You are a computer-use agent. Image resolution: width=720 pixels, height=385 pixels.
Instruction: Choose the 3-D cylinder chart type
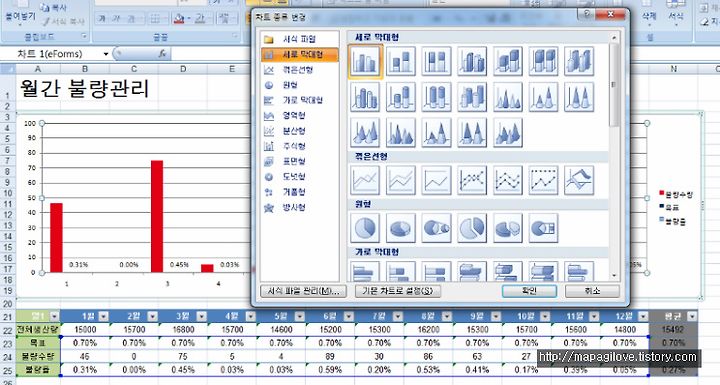coord(472,97)
